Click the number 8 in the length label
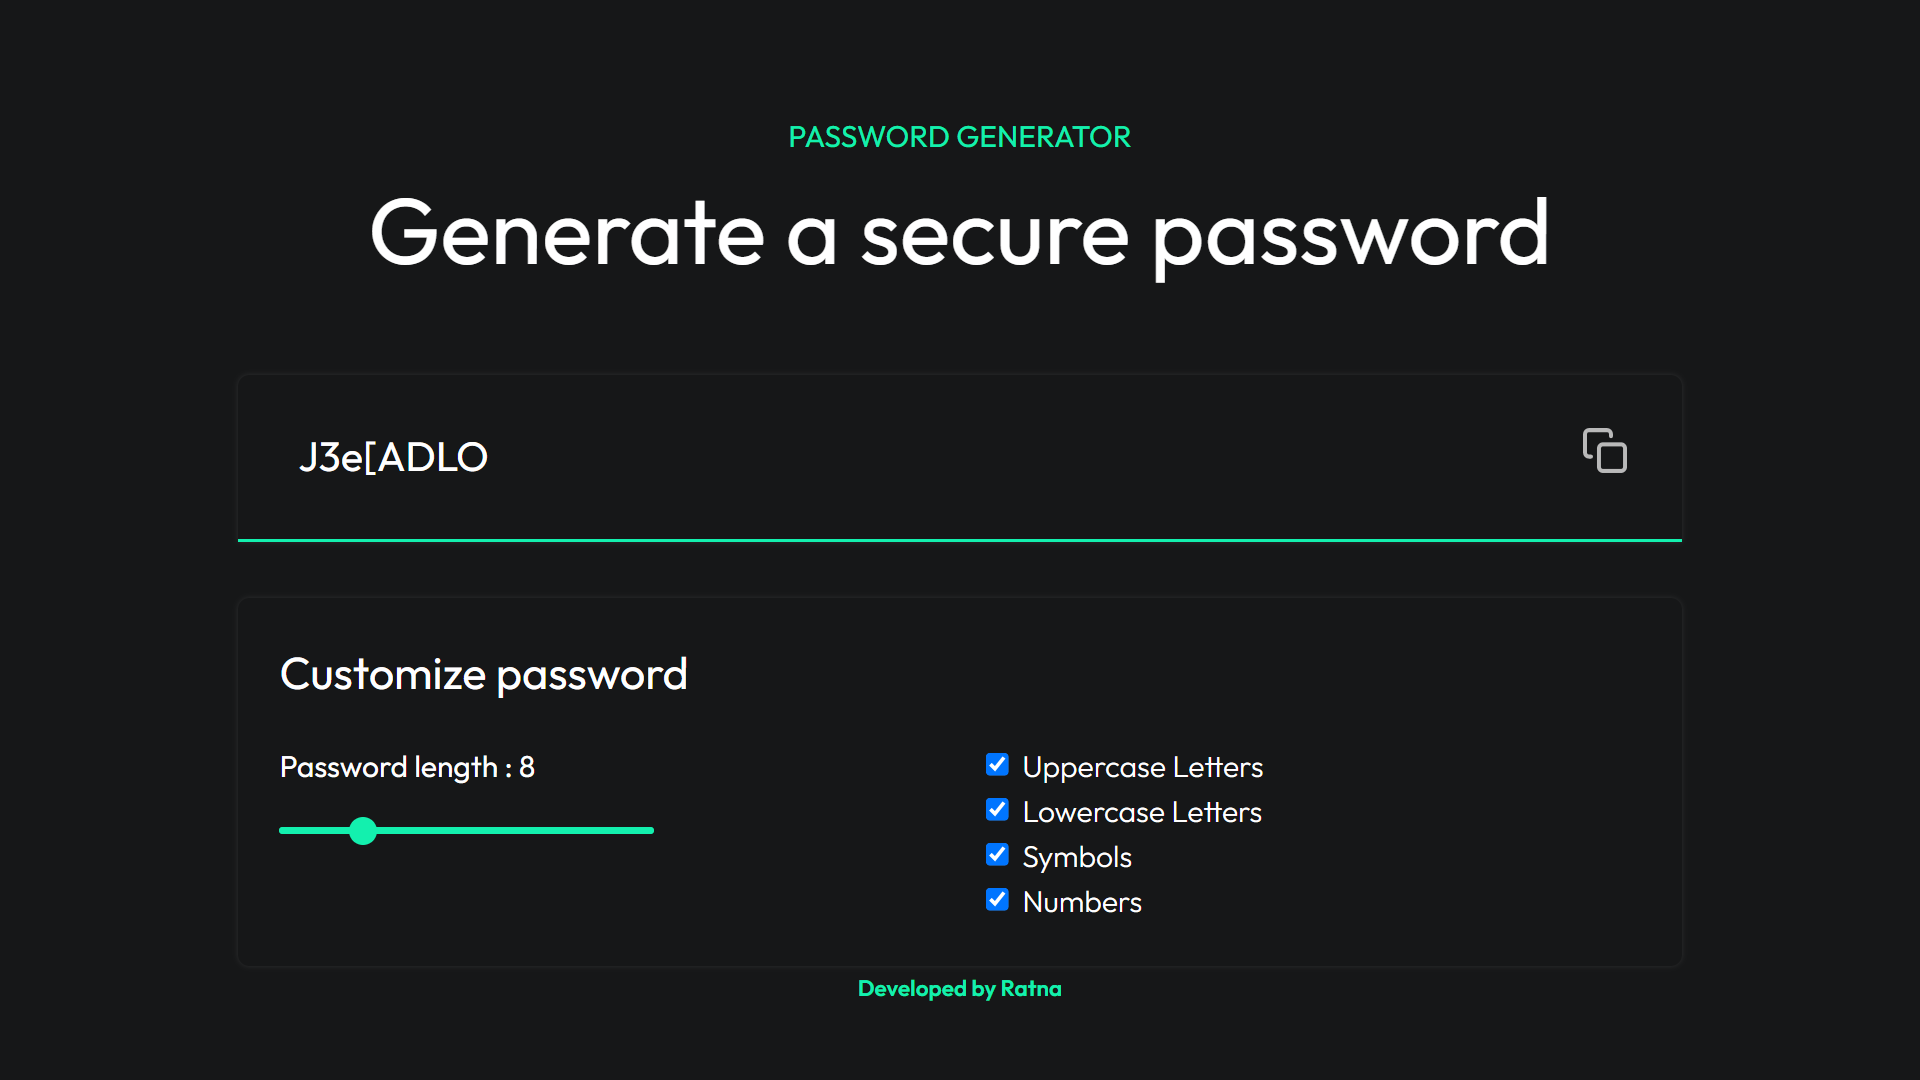 click(x=527, y=767)
